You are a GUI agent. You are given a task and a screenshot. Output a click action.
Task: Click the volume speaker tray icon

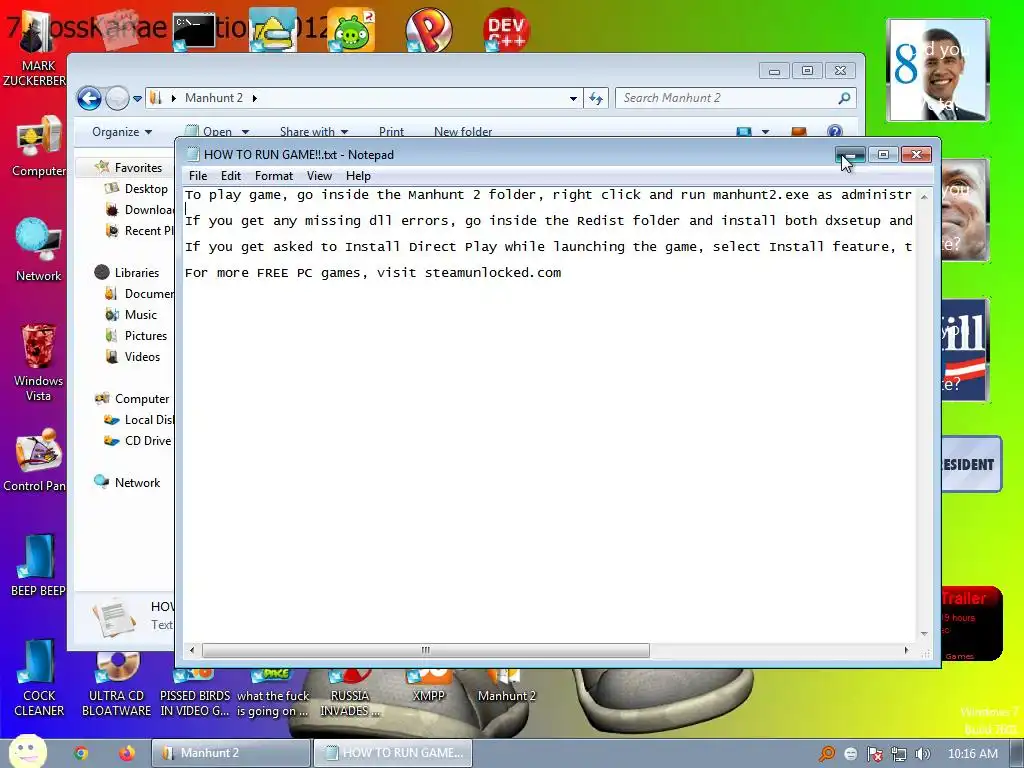pyautogui.click(x=923, y=754)
